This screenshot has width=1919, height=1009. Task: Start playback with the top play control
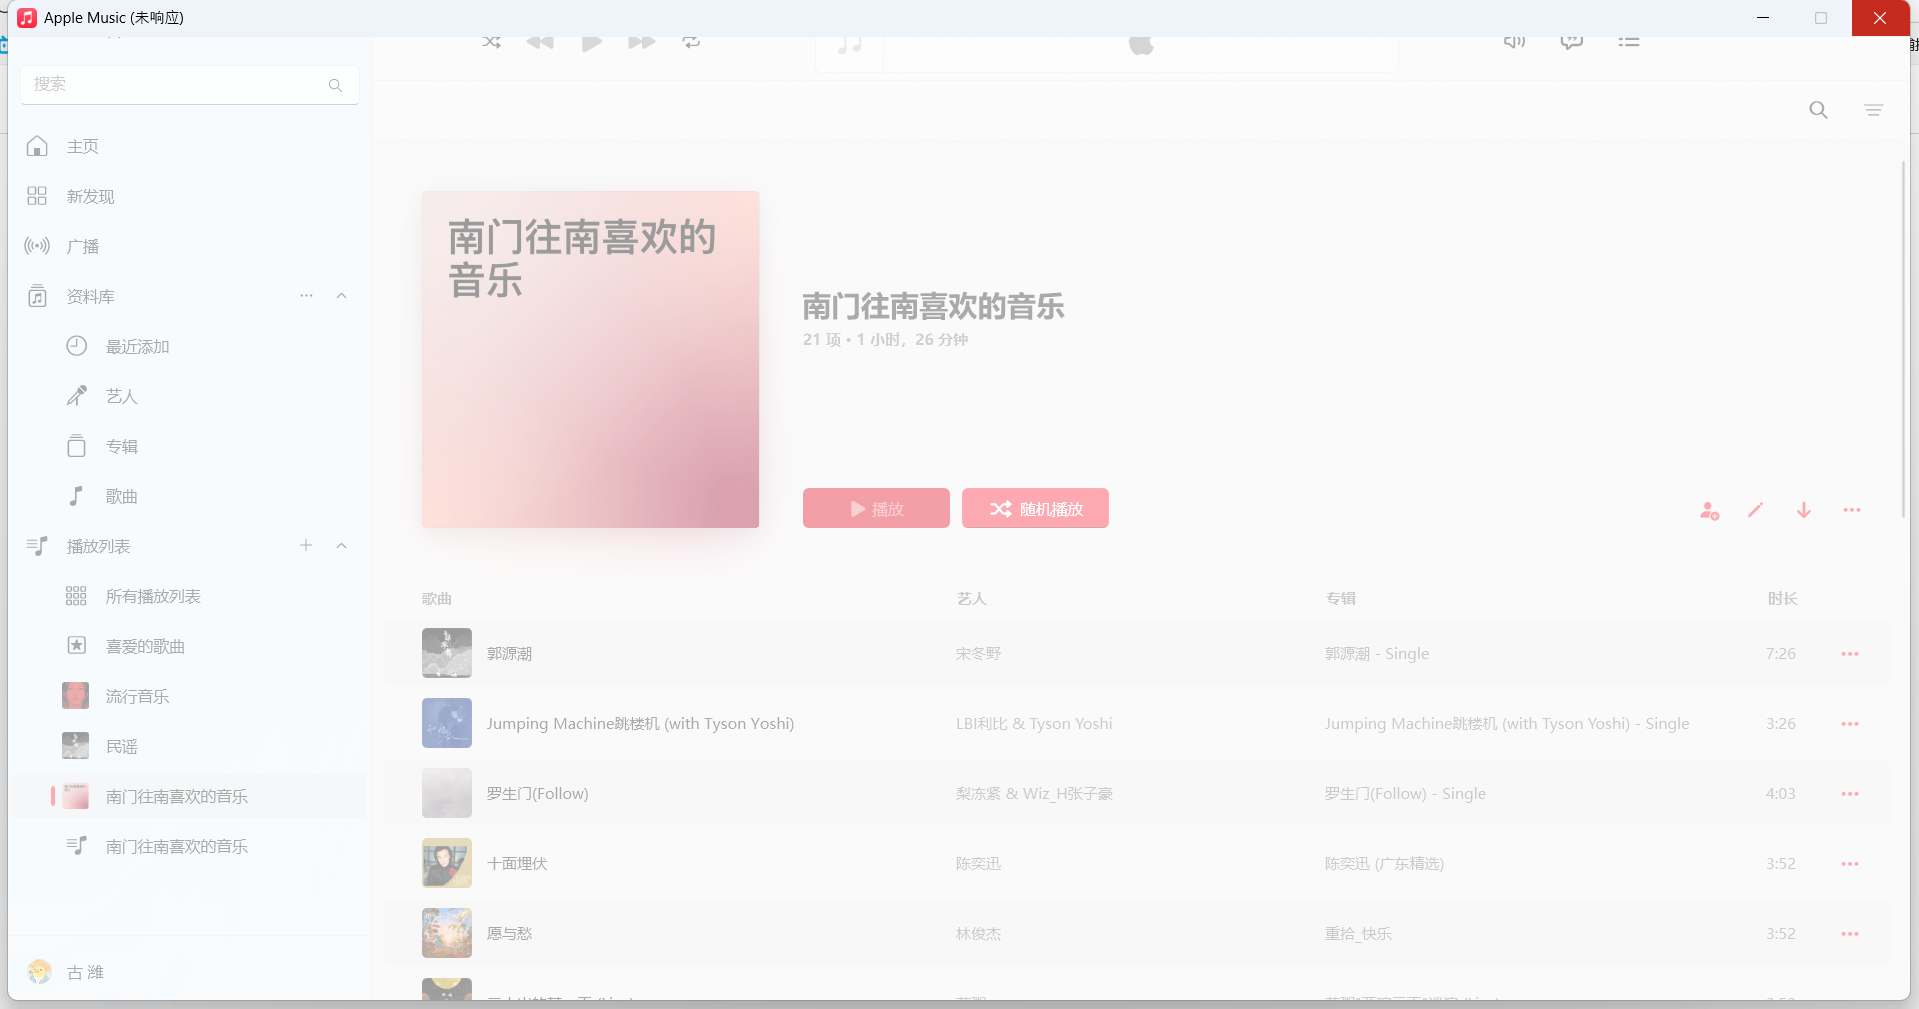point(592,42)
